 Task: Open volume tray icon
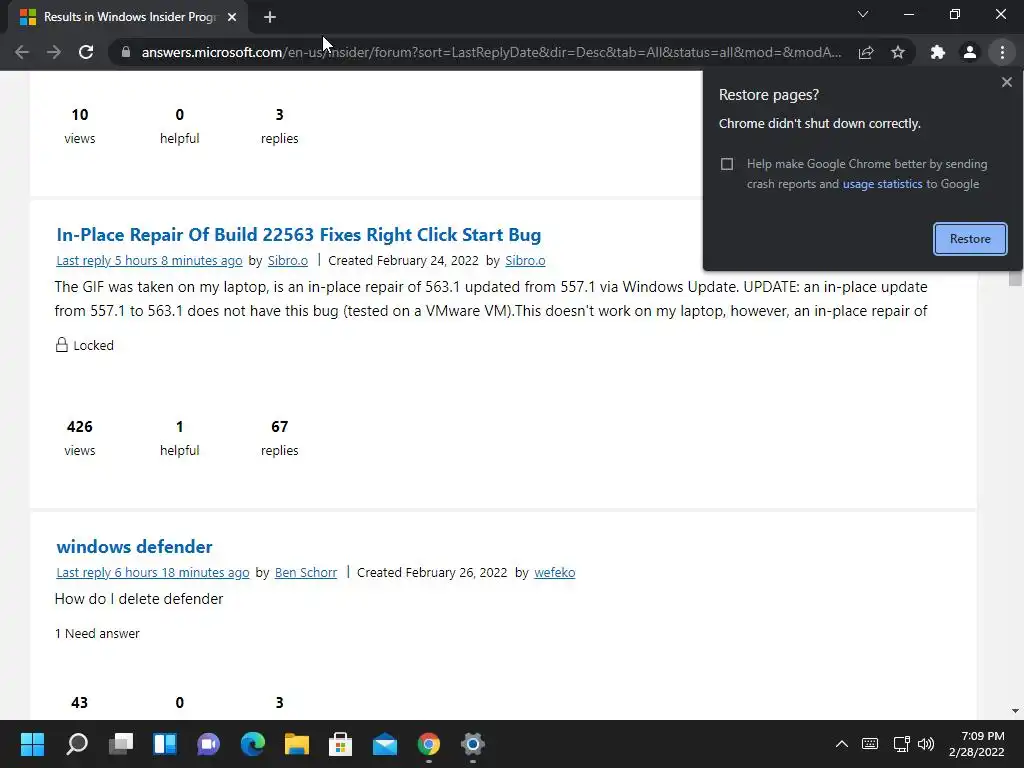point(926,744)
